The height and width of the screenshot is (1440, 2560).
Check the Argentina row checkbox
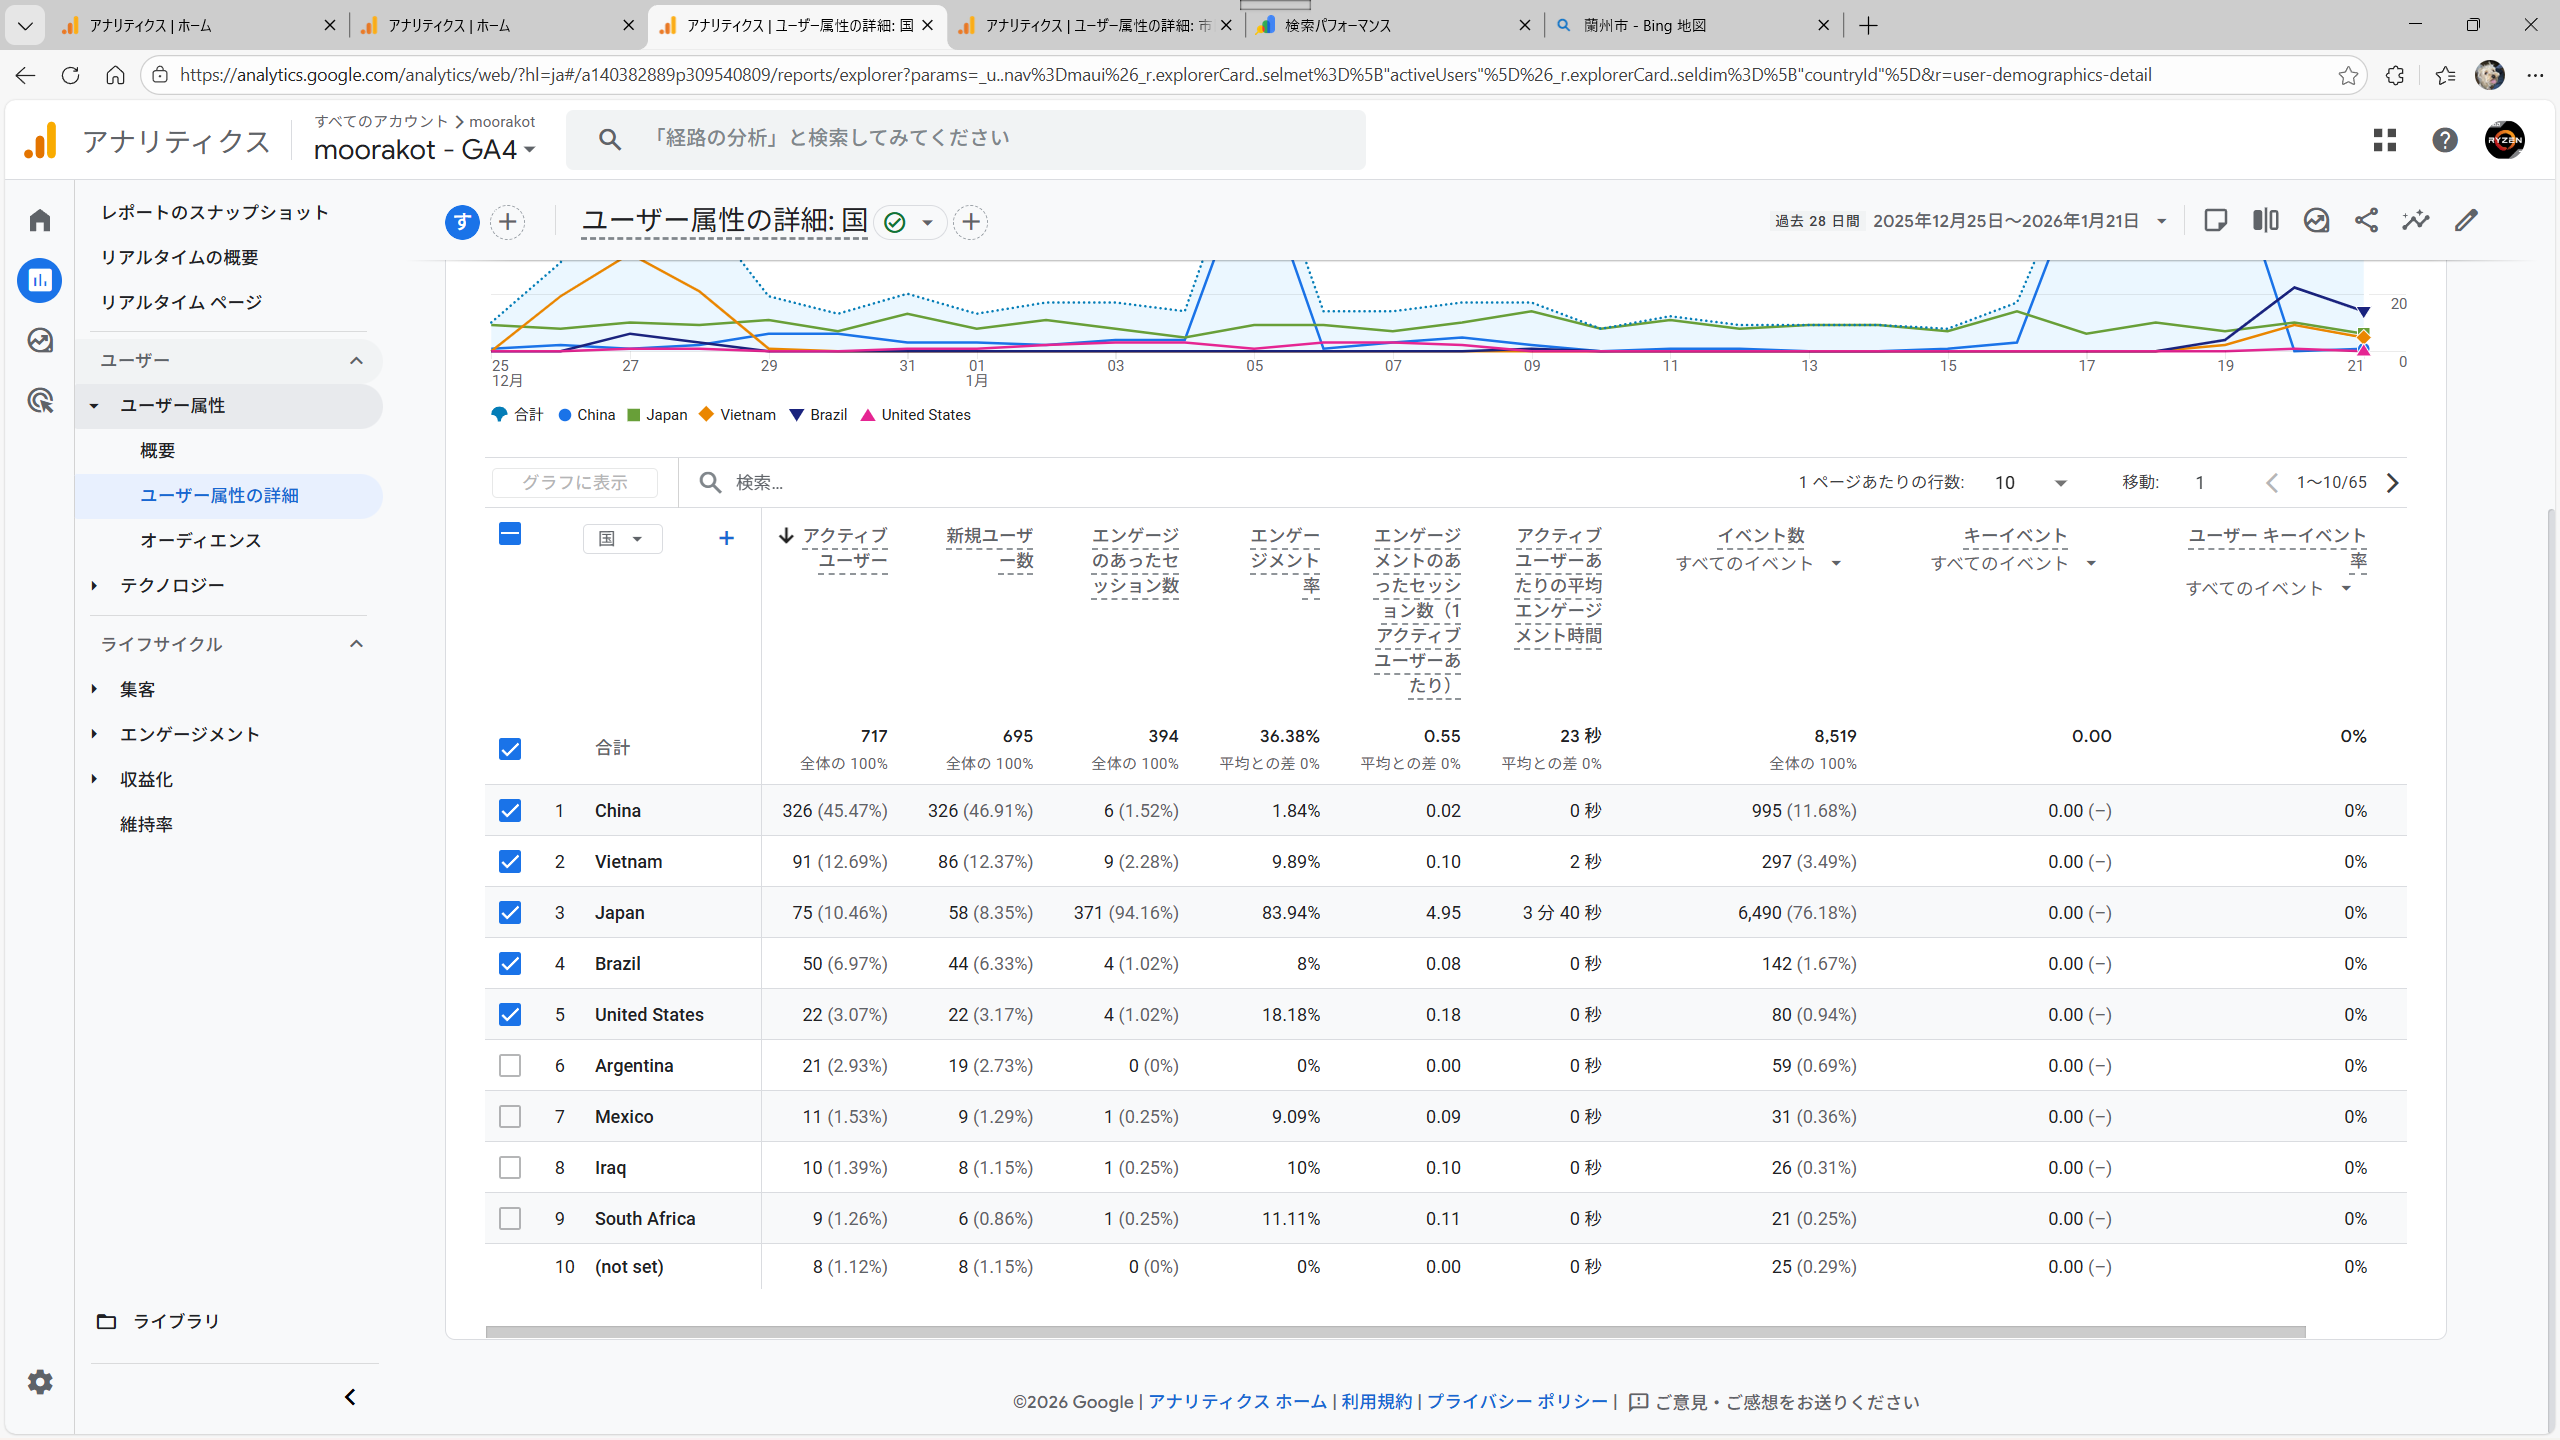[x=510, y=1066]
